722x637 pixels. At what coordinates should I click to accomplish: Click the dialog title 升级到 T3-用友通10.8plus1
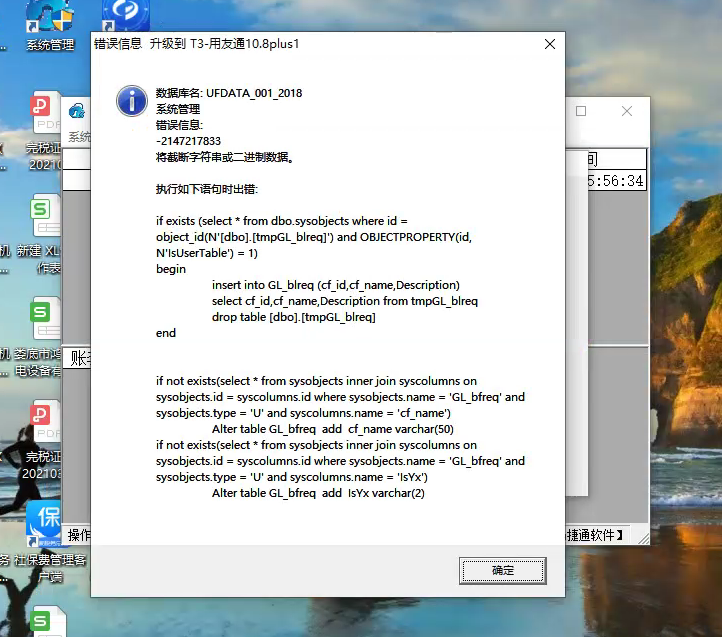224,44
